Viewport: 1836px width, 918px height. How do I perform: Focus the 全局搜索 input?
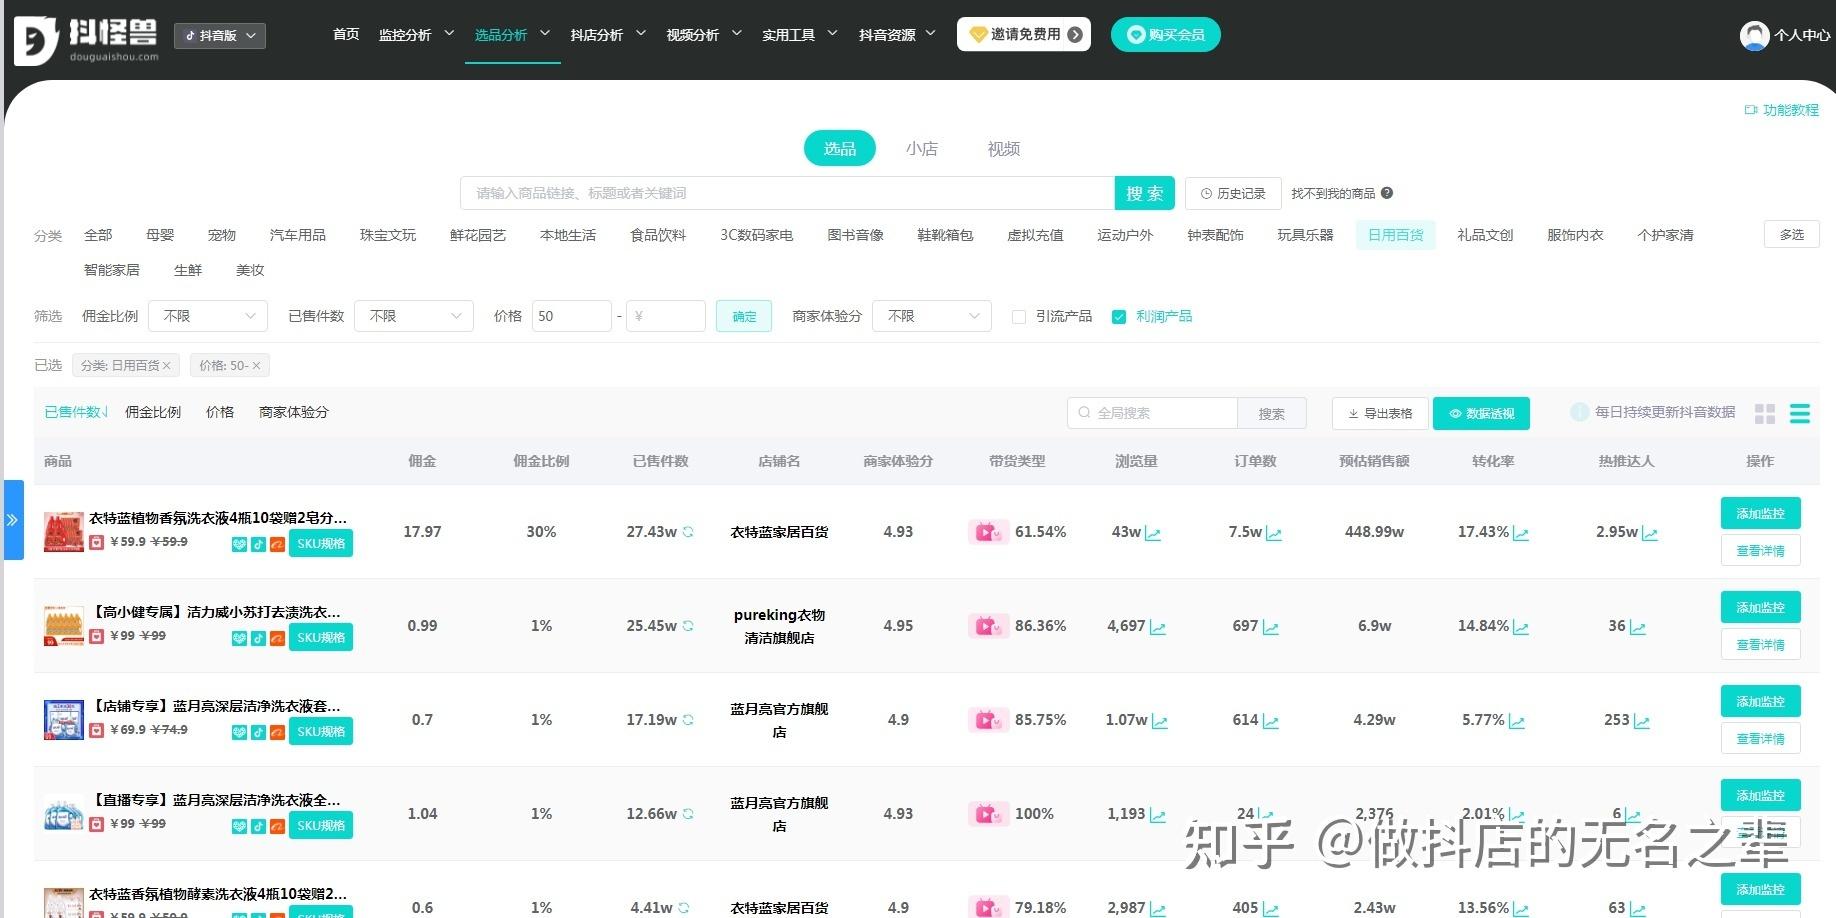[1153, 413]
